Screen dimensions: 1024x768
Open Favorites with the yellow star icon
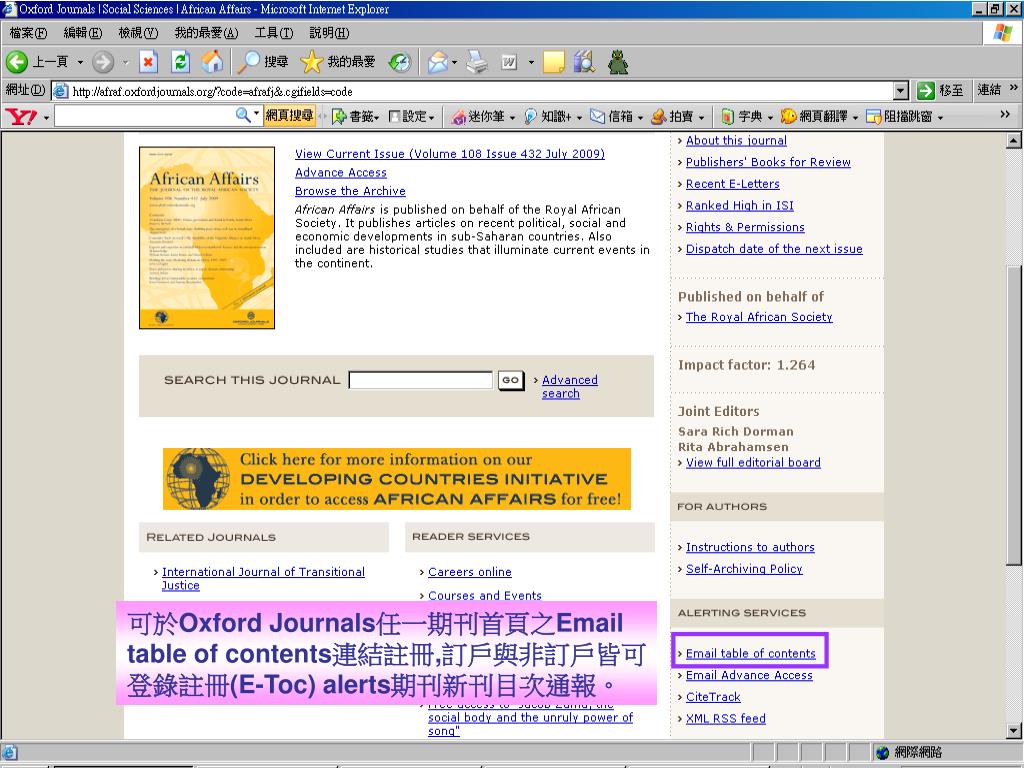click(338, 62)
